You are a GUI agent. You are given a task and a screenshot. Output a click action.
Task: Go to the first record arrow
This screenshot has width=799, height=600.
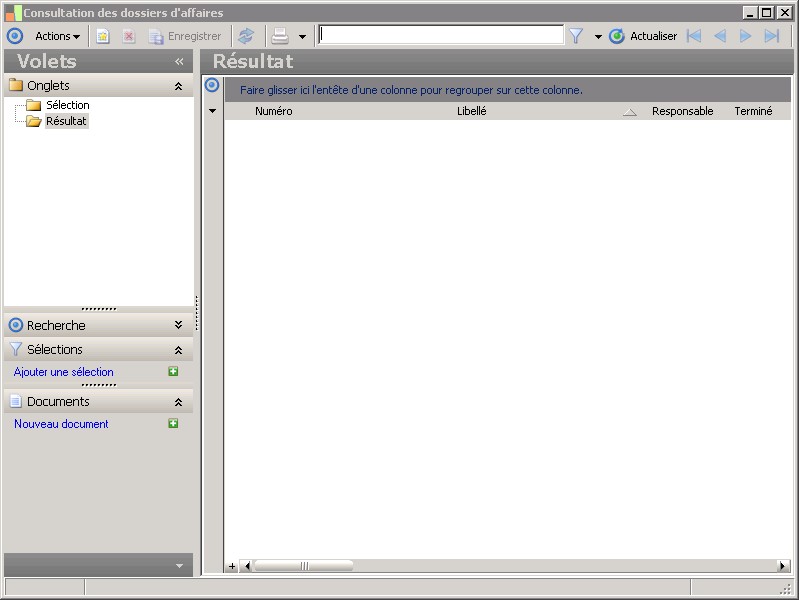[x=694, y=36]
